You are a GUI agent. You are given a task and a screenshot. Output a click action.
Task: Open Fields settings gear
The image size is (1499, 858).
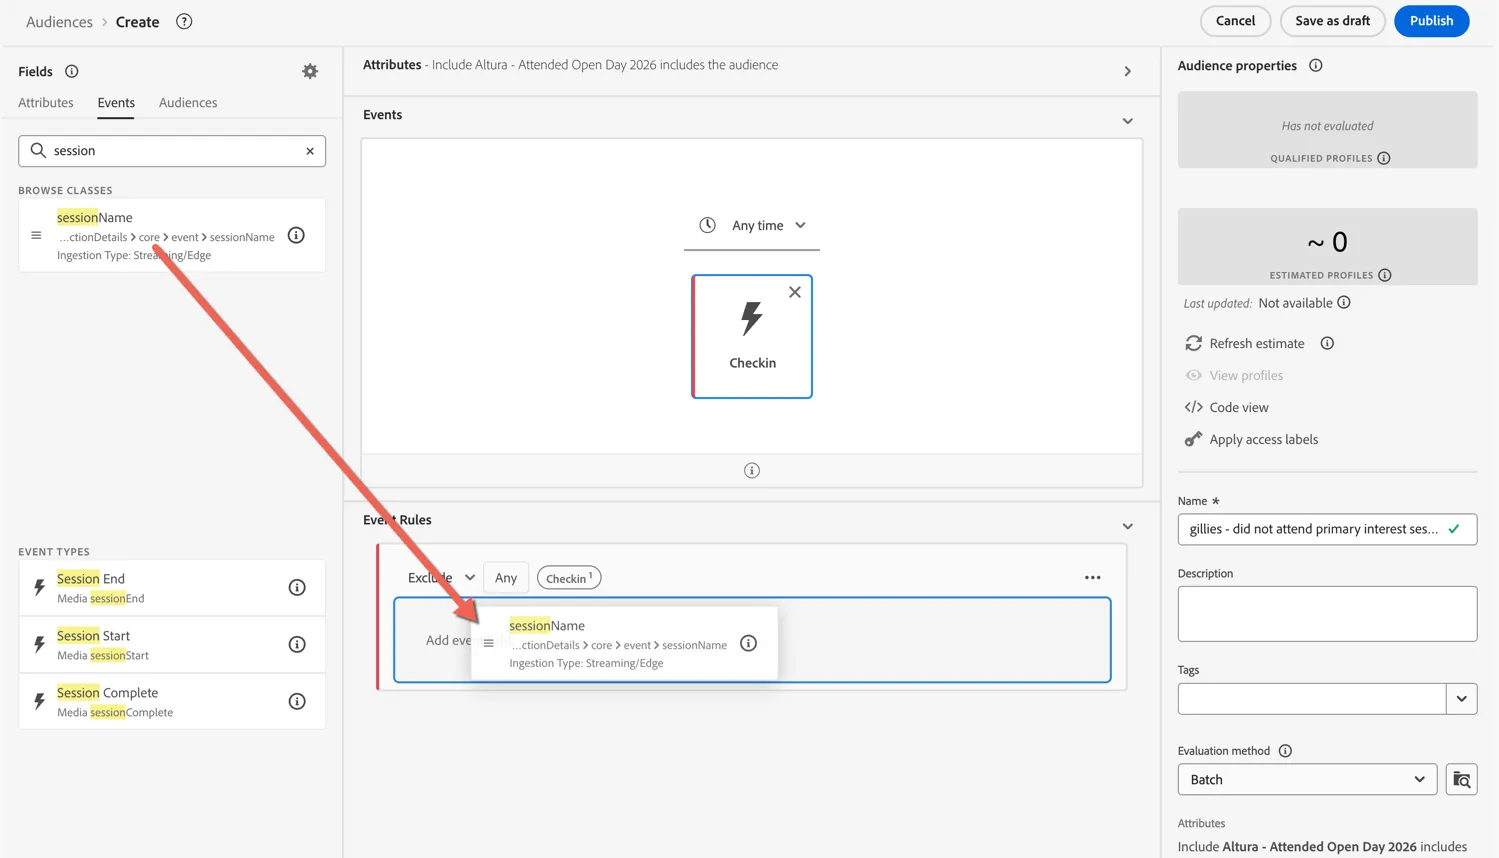[x=310, y=71]
